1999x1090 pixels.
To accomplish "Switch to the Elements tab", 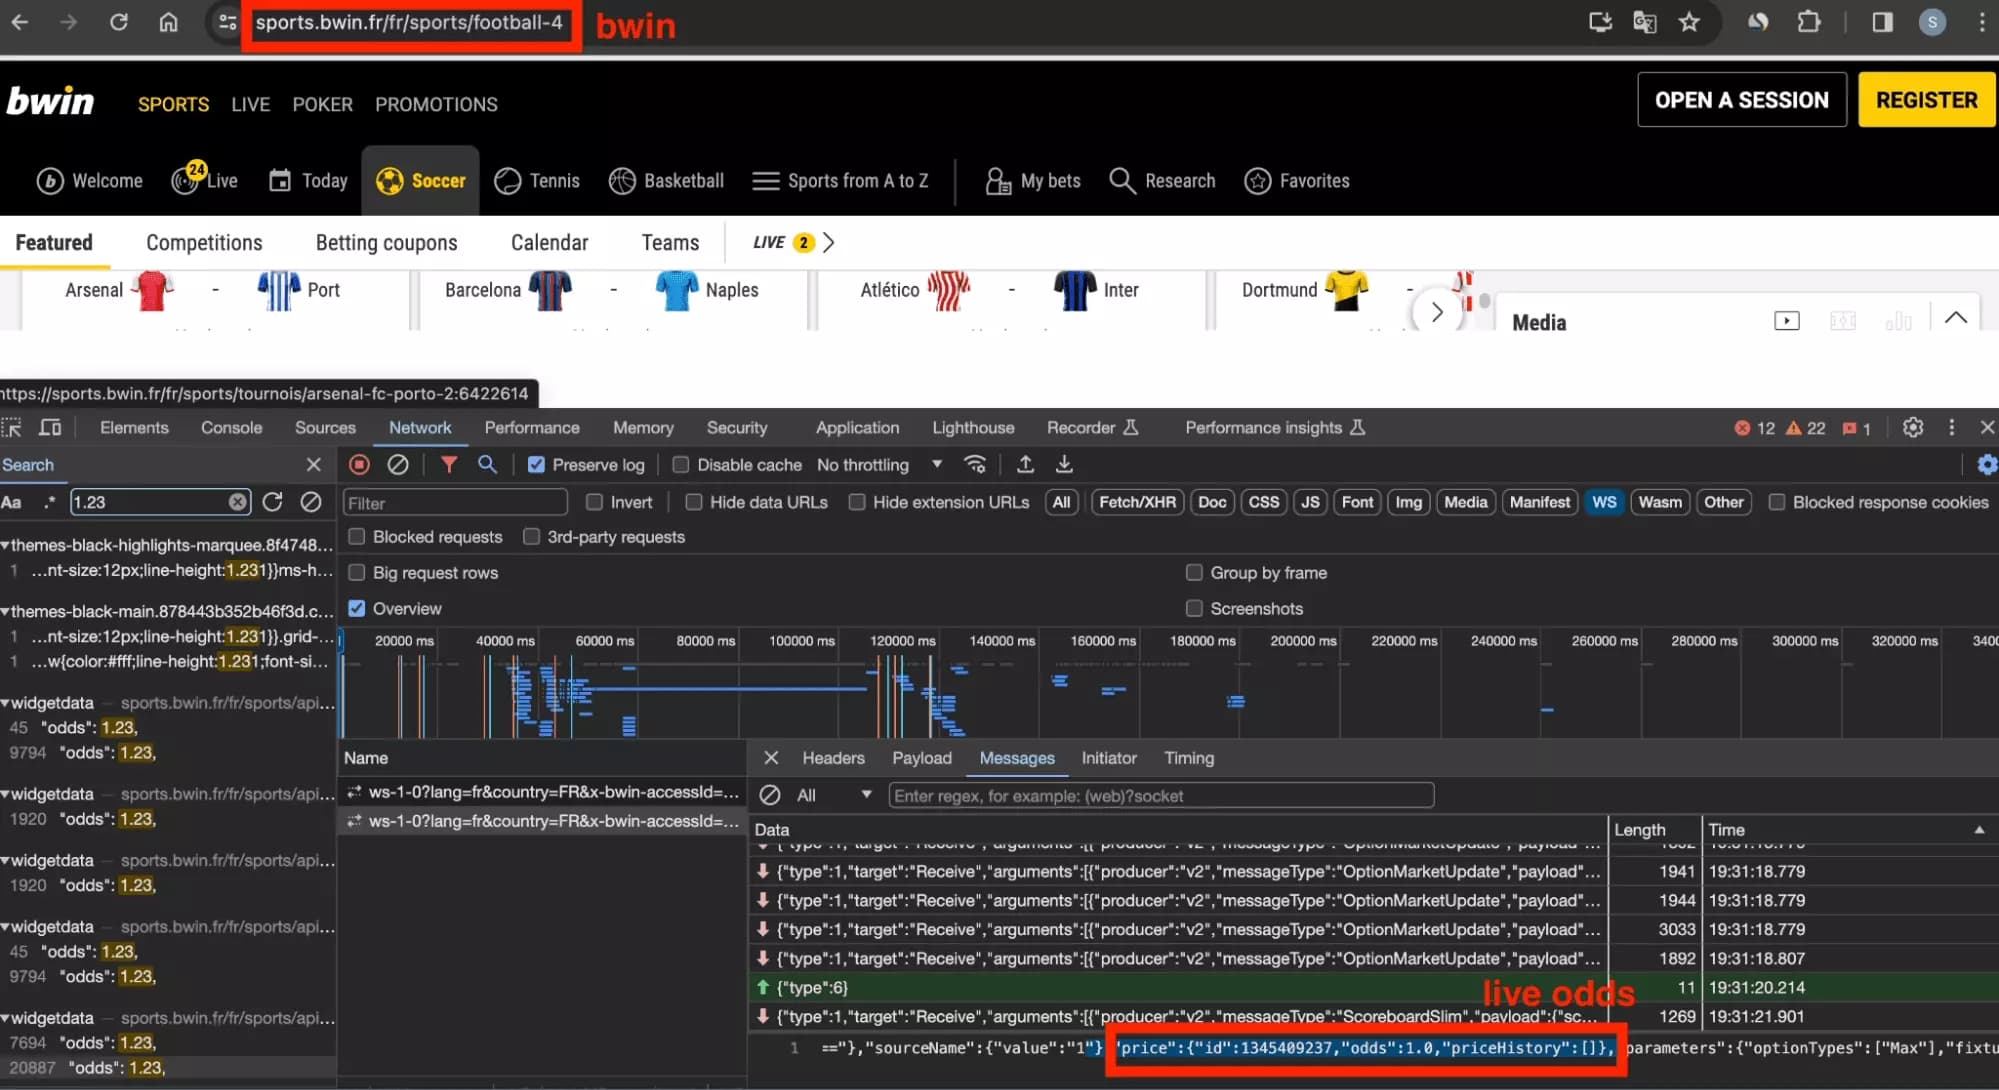I will coord(134,428).
